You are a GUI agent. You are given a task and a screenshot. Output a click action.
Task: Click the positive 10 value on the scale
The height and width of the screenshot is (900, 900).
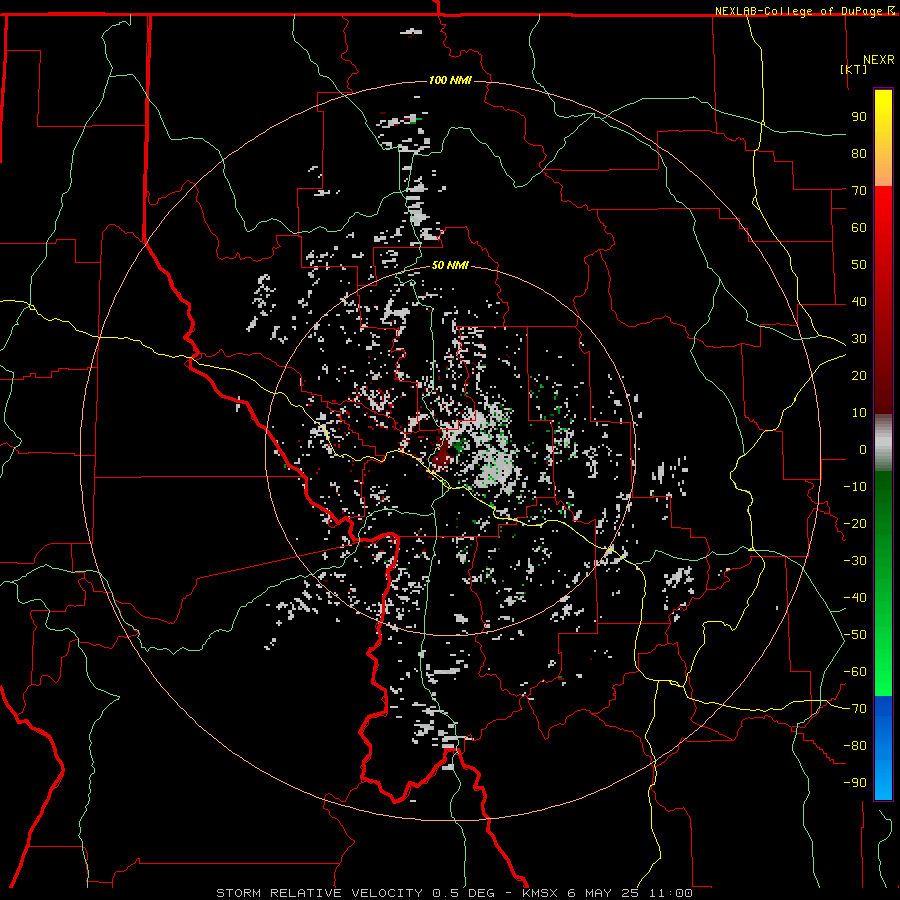(859, 413)
